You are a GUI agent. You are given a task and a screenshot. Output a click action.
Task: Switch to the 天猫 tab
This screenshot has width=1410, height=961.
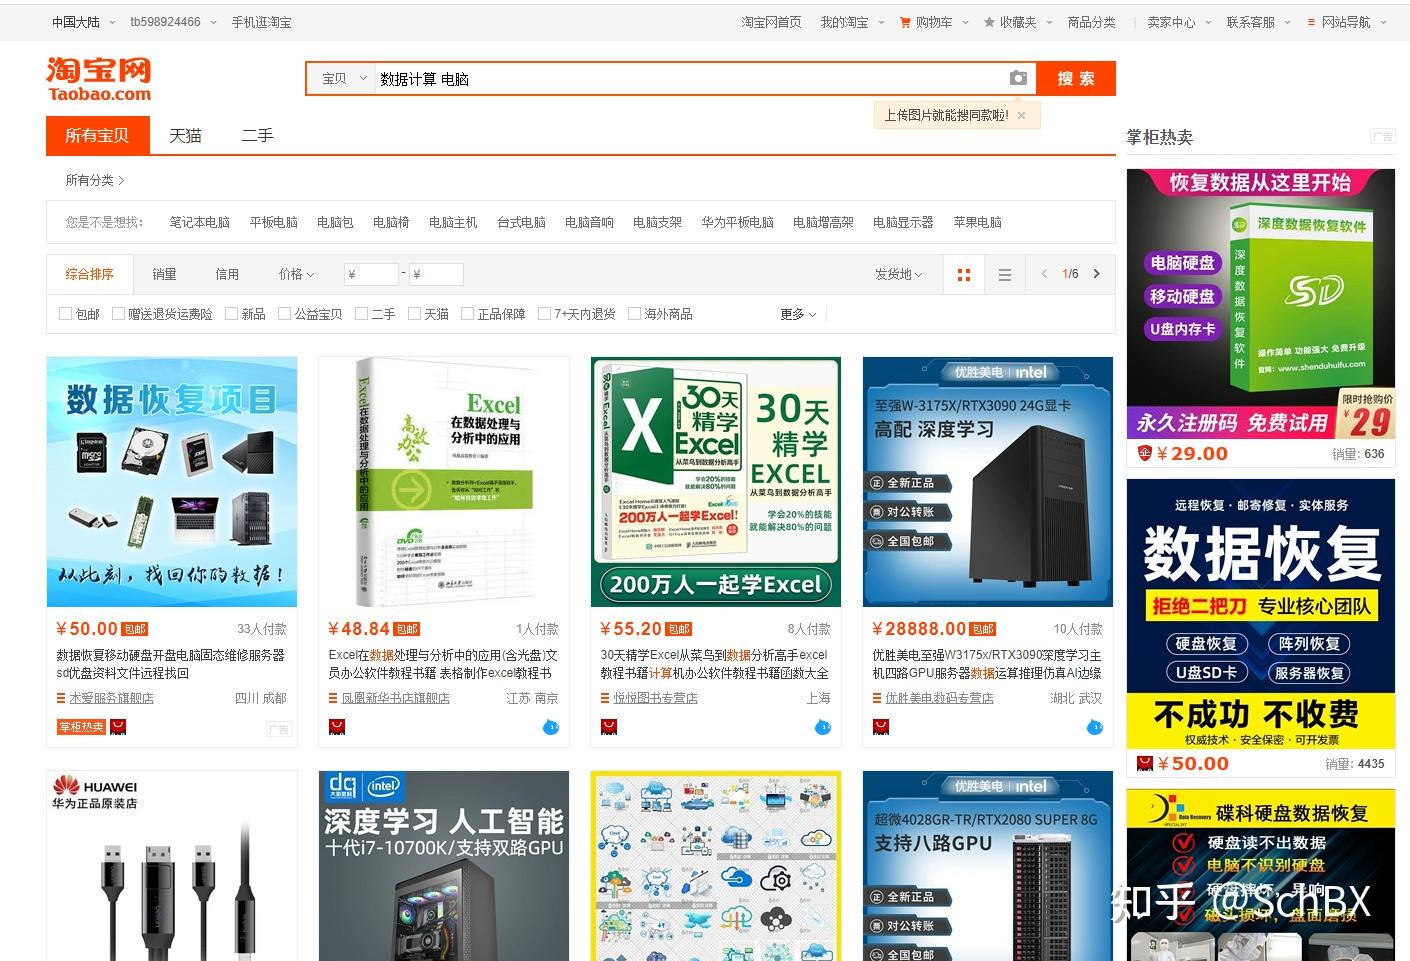click(x=185, y=135)
